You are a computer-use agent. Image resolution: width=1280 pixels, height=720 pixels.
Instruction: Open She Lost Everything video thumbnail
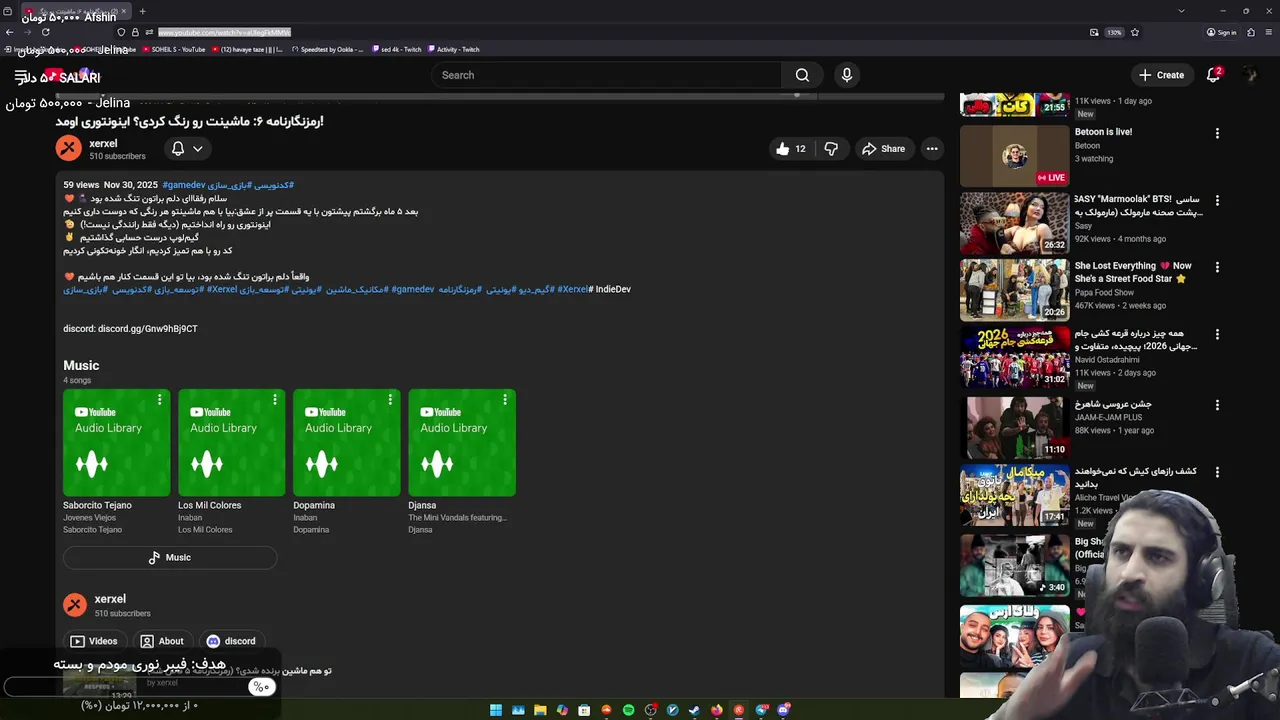[1014, 291]
